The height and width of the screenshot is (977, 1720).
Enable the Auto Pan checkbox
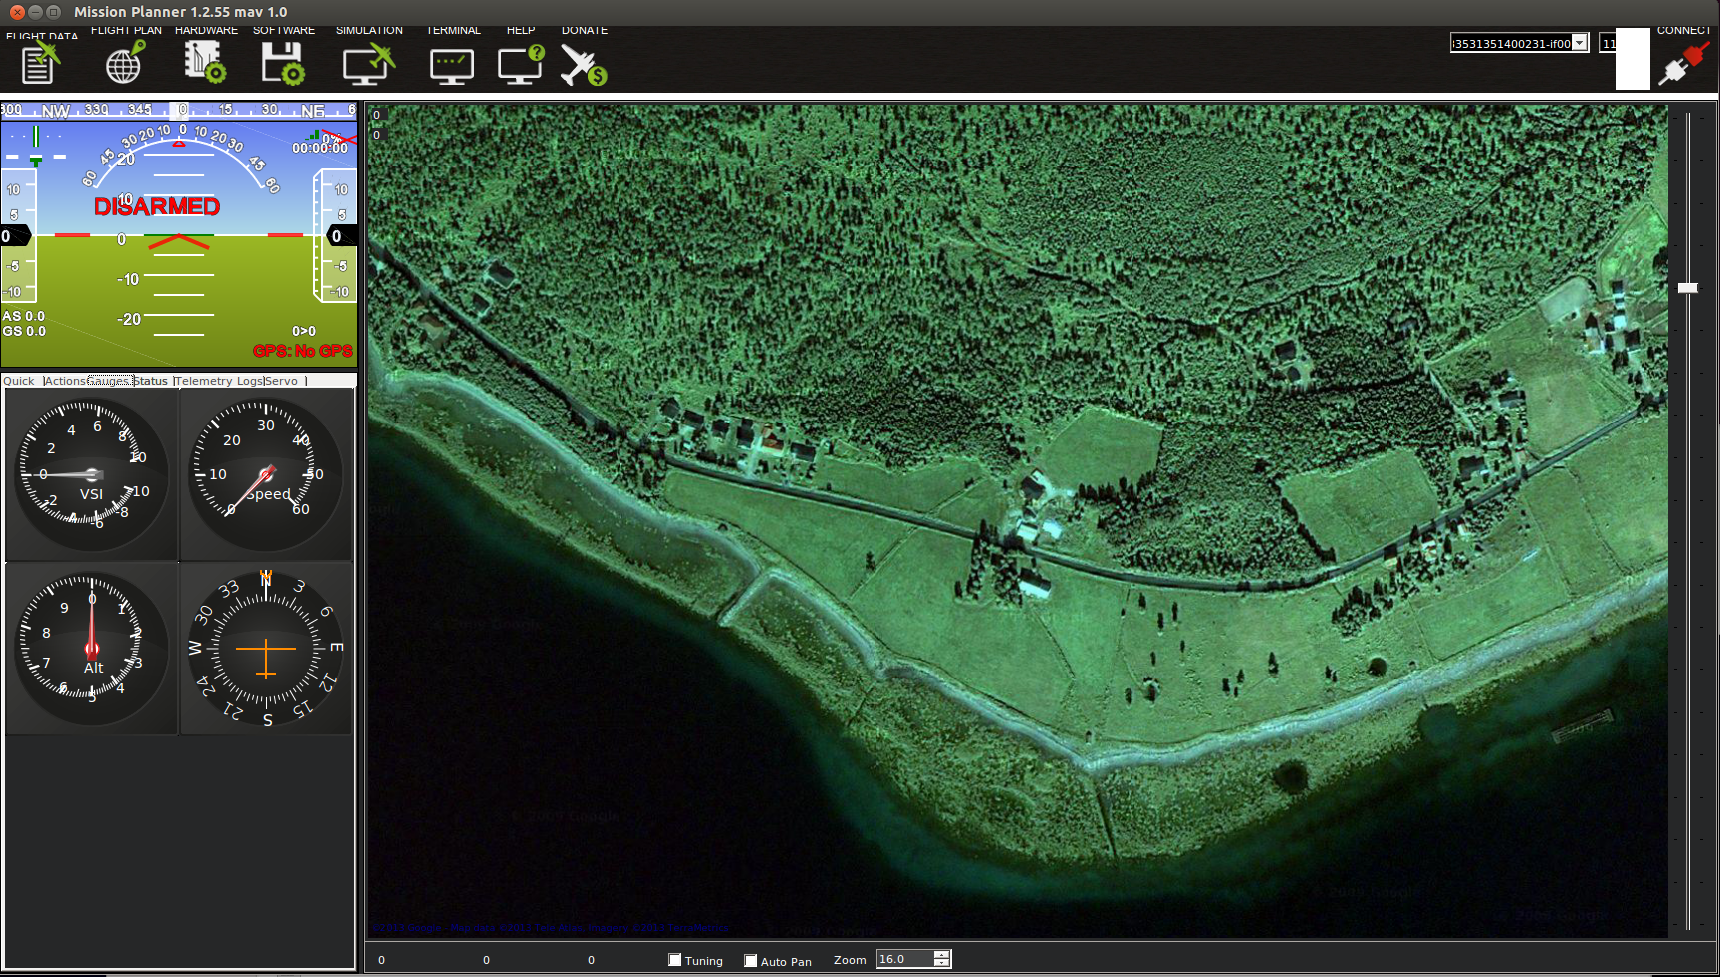[751, 961]
